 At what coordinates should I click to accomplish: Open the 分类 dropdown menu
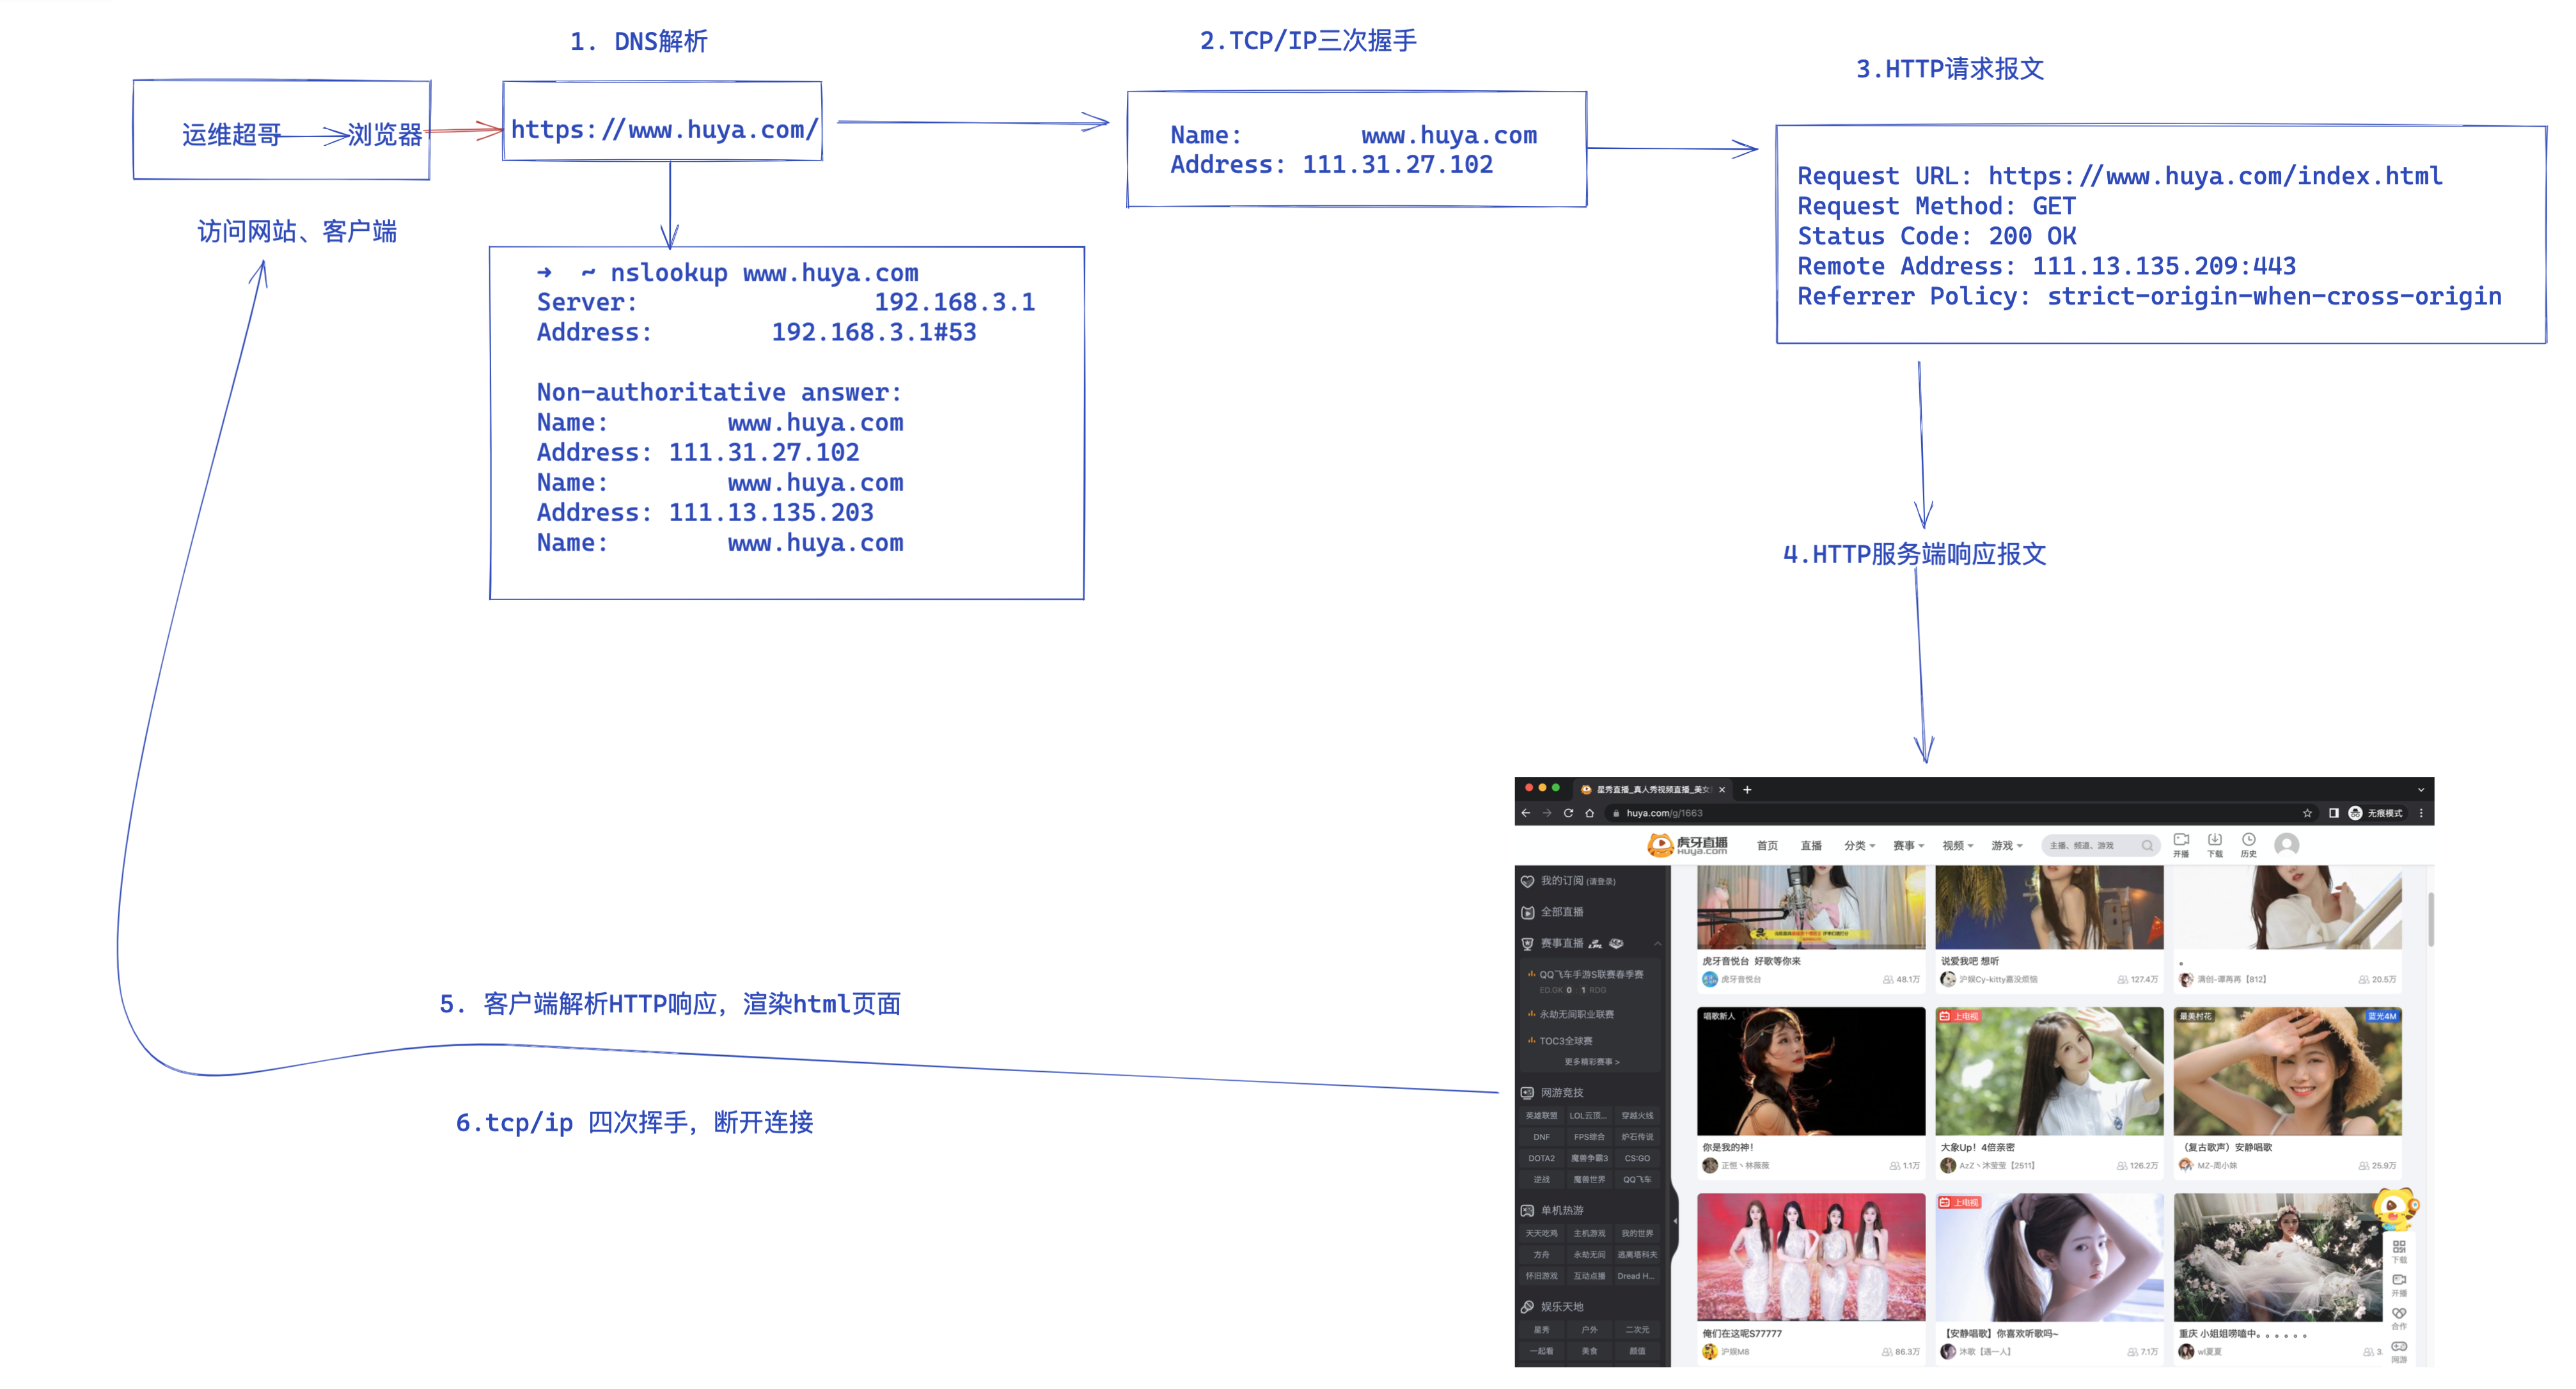(1859, 846)
